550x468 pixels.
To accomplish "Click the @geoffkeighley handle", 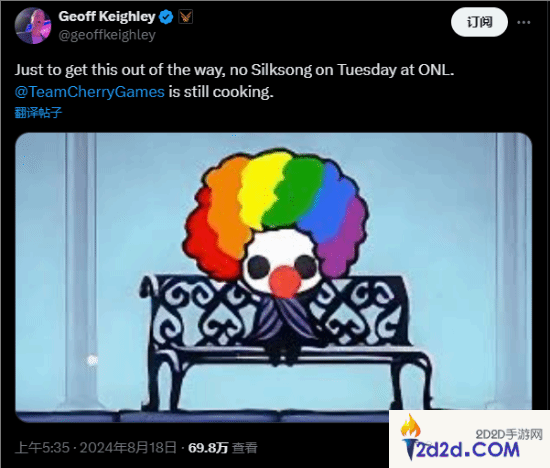I will pyautogui.click(x=107, y=35).
